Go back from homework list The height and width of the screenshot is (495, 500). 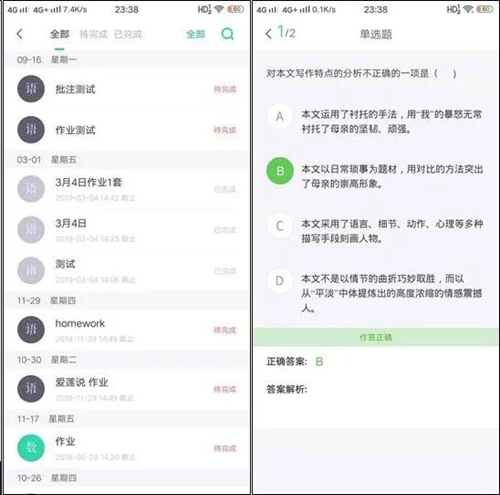click(20, 34)
